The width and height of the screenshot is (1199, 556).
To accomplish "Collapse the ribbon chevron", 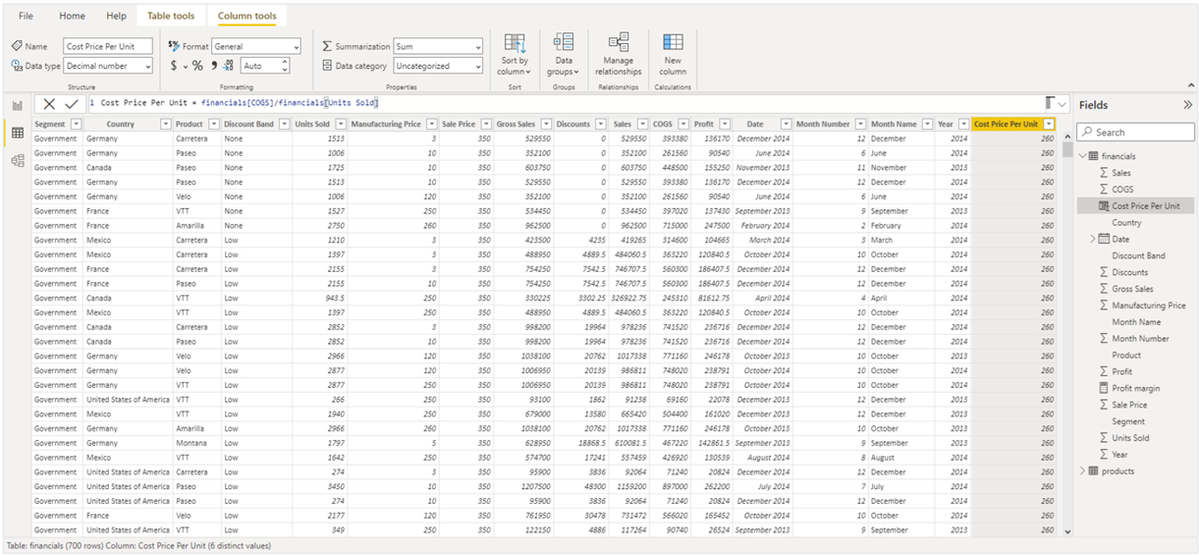I will [1190, 86].
